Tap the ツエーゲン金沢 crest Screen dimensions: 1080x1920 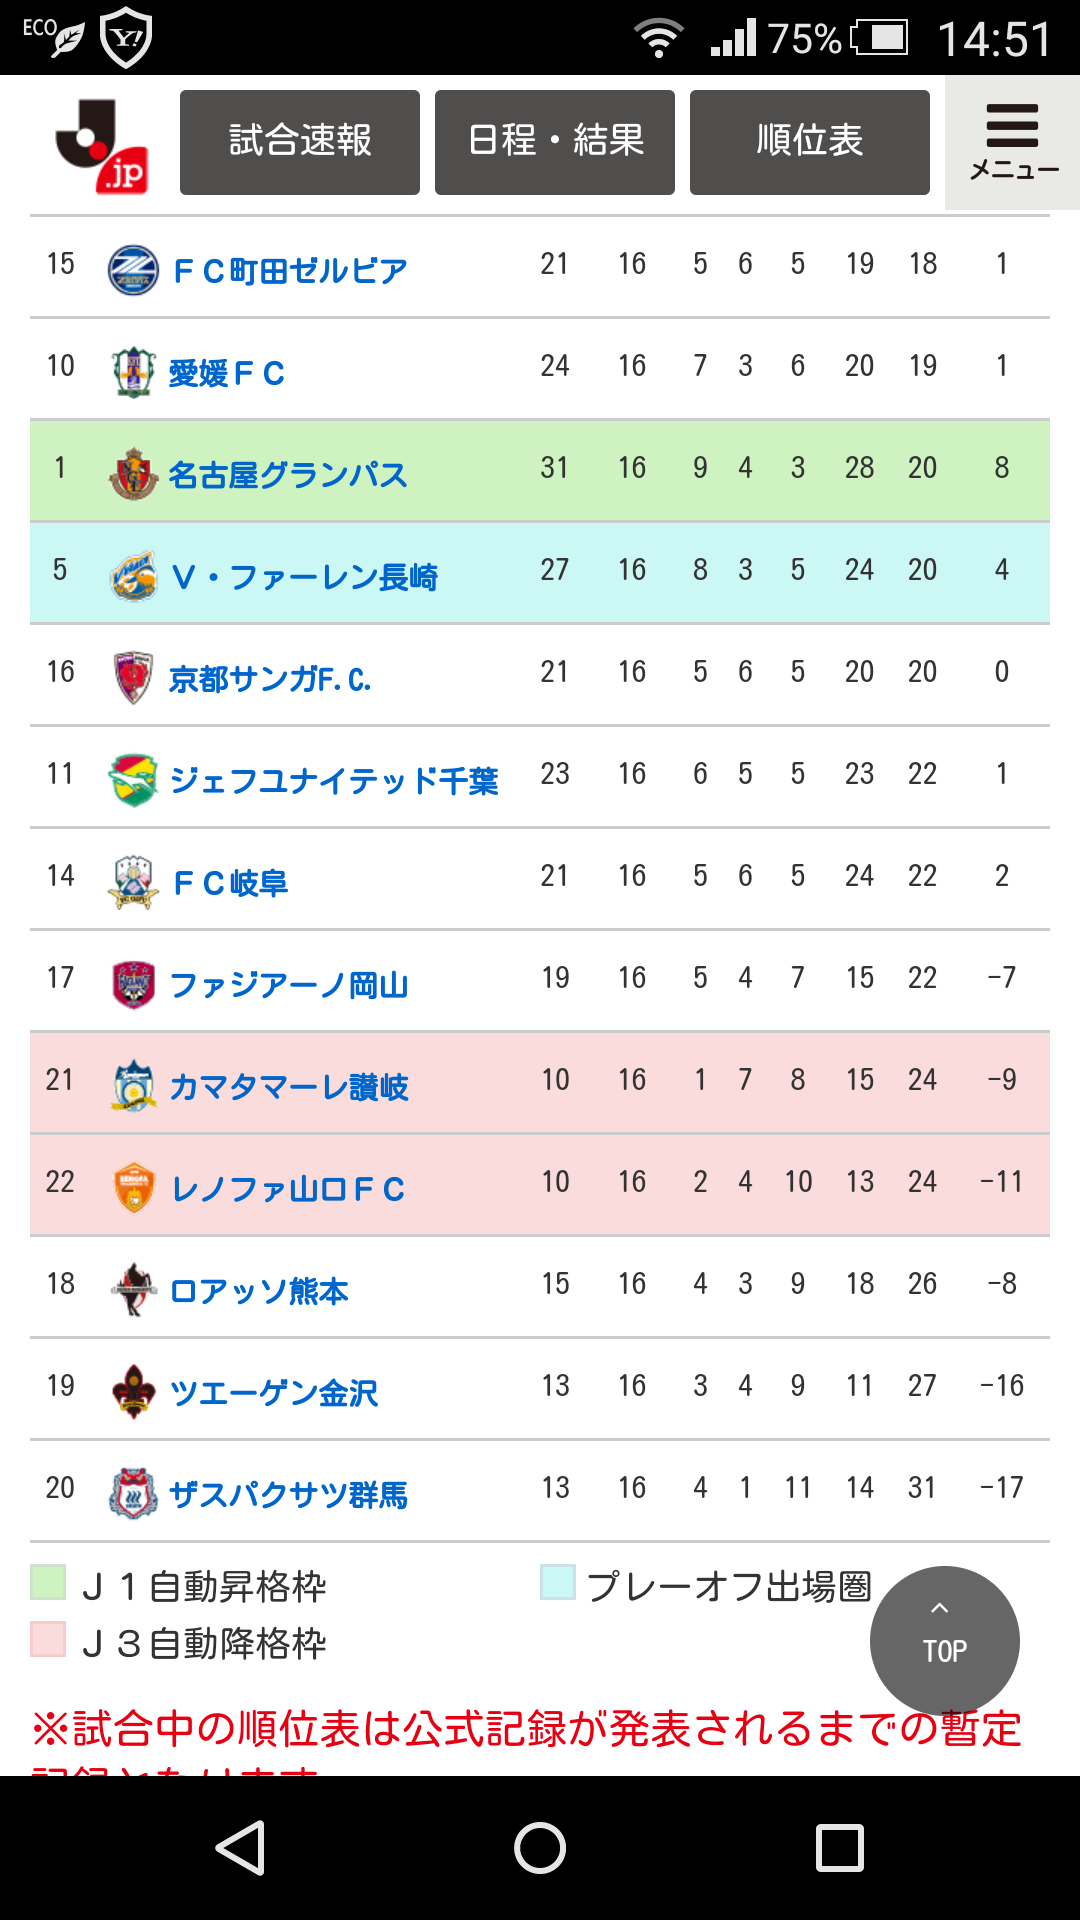tap(133, 1392)
